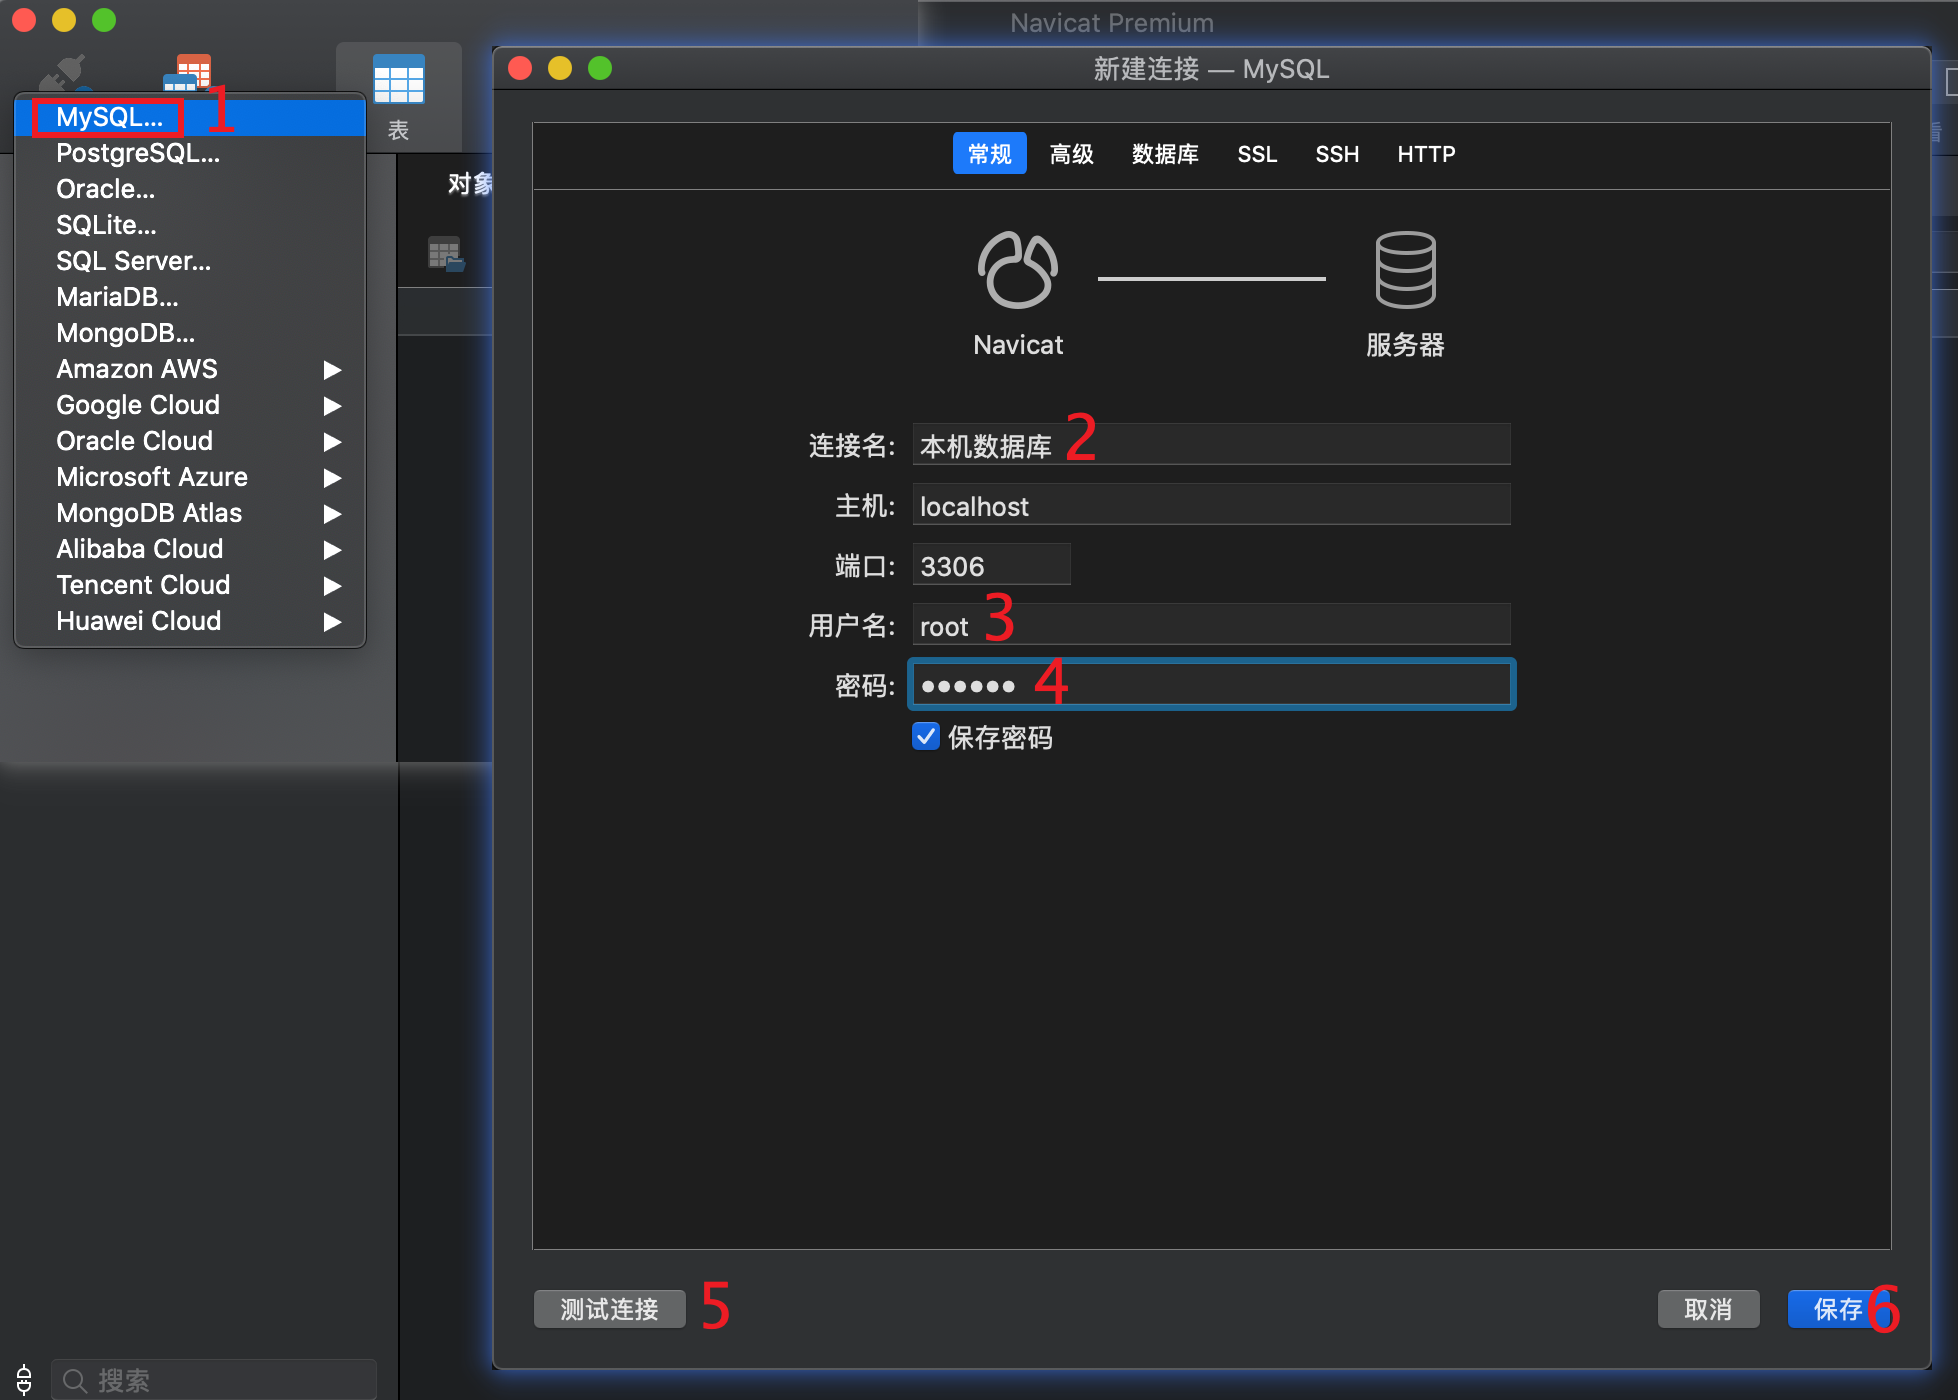Expand the Amazon AWS submenu arrow
This screenshot has height=1400, width=1958.
tap(332, 370)
